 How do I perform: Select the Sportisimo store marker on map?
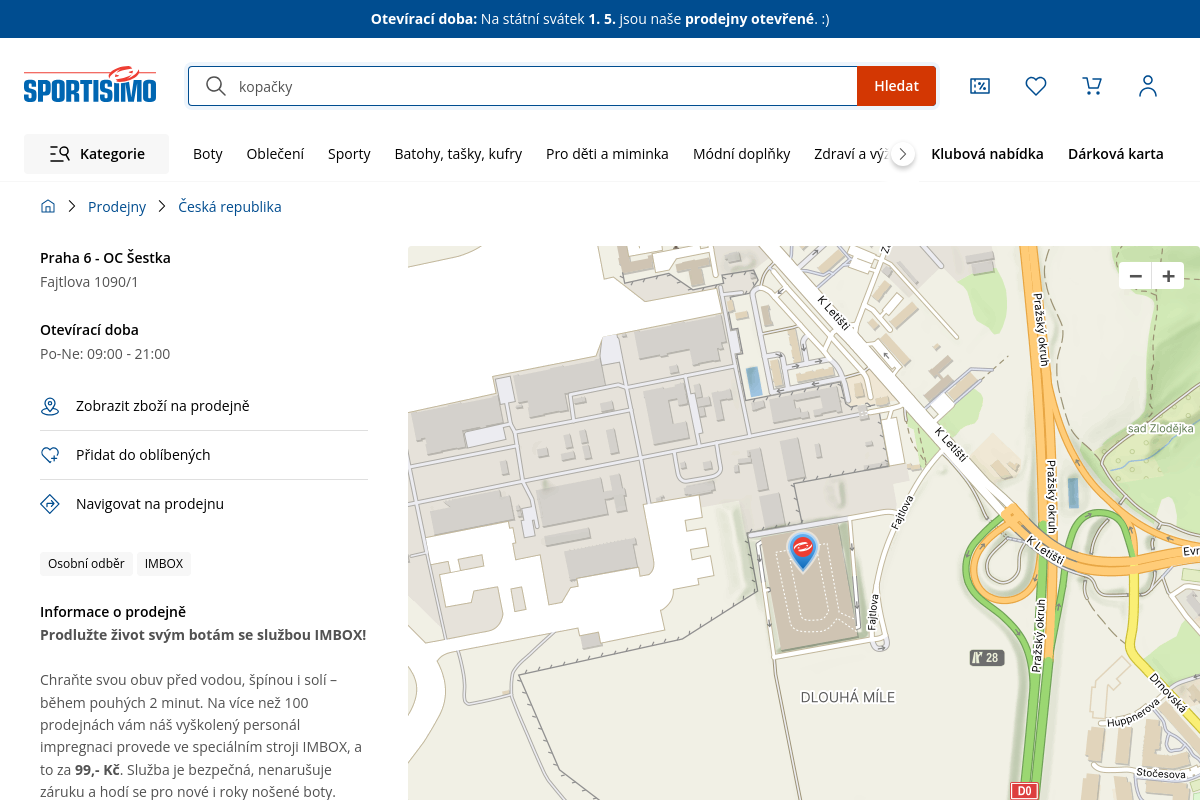802,550
